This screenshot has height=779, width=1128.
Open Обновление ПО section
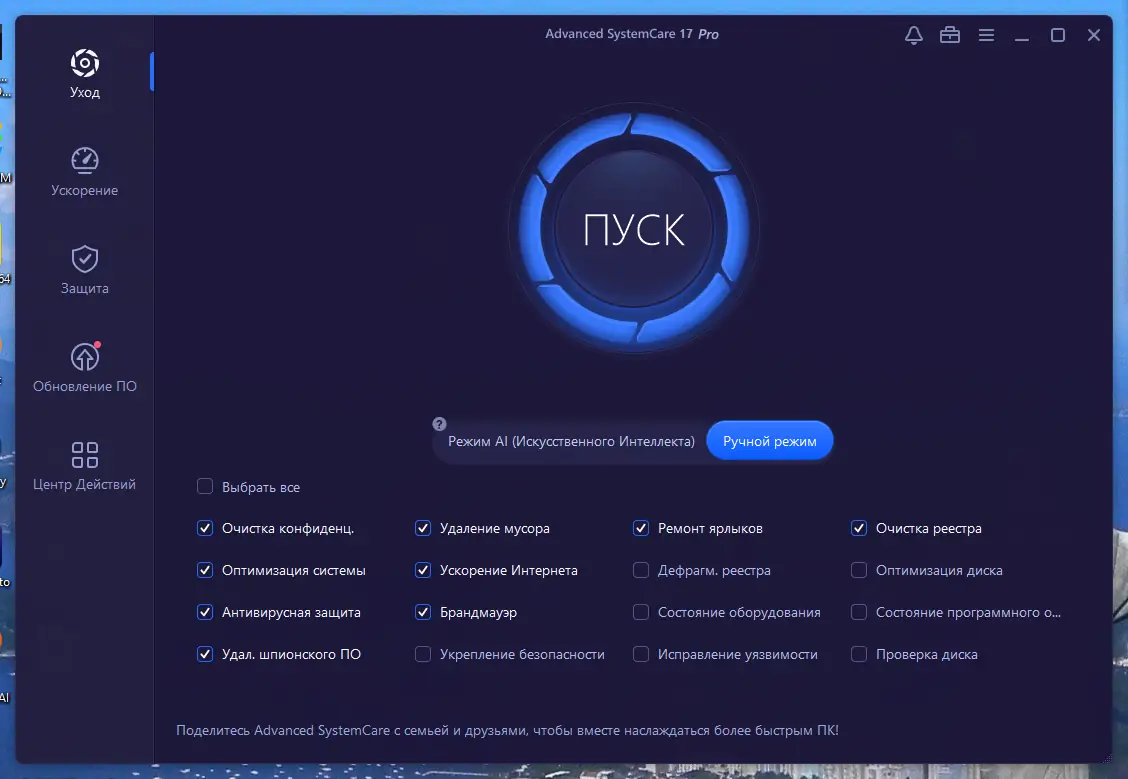[84, 365]
